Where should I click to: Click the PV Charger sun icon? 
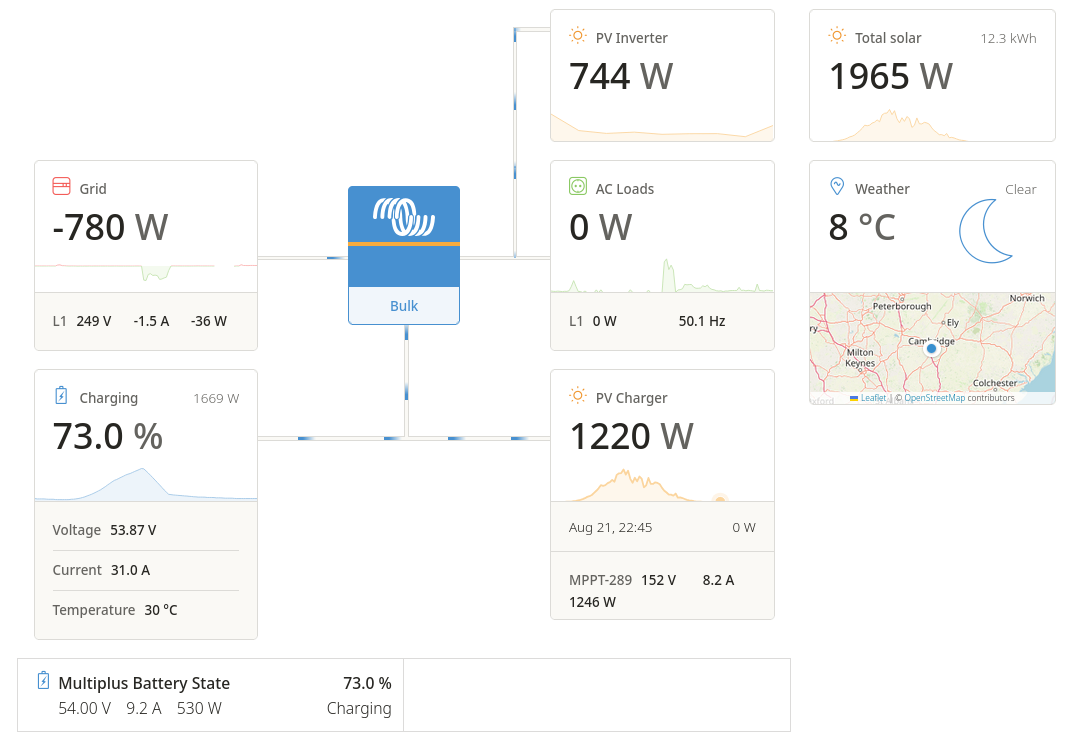(x=577, y=396)
